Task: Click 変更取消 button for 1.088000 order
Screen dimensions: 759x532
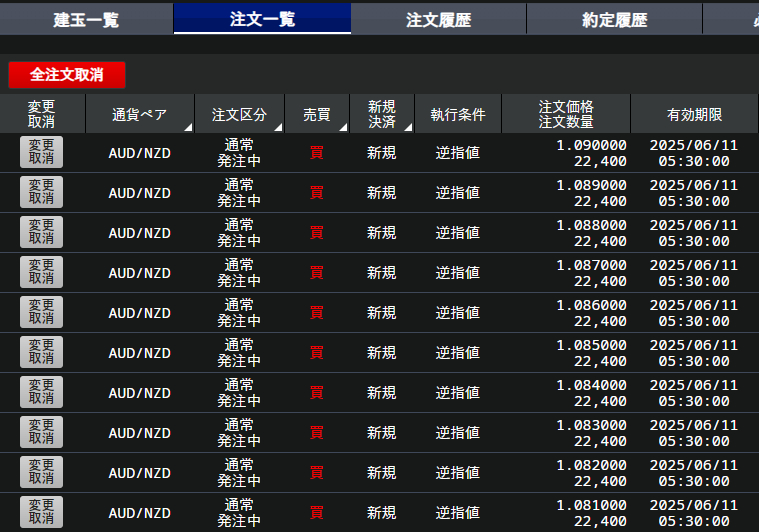Action: coord(41,232)
